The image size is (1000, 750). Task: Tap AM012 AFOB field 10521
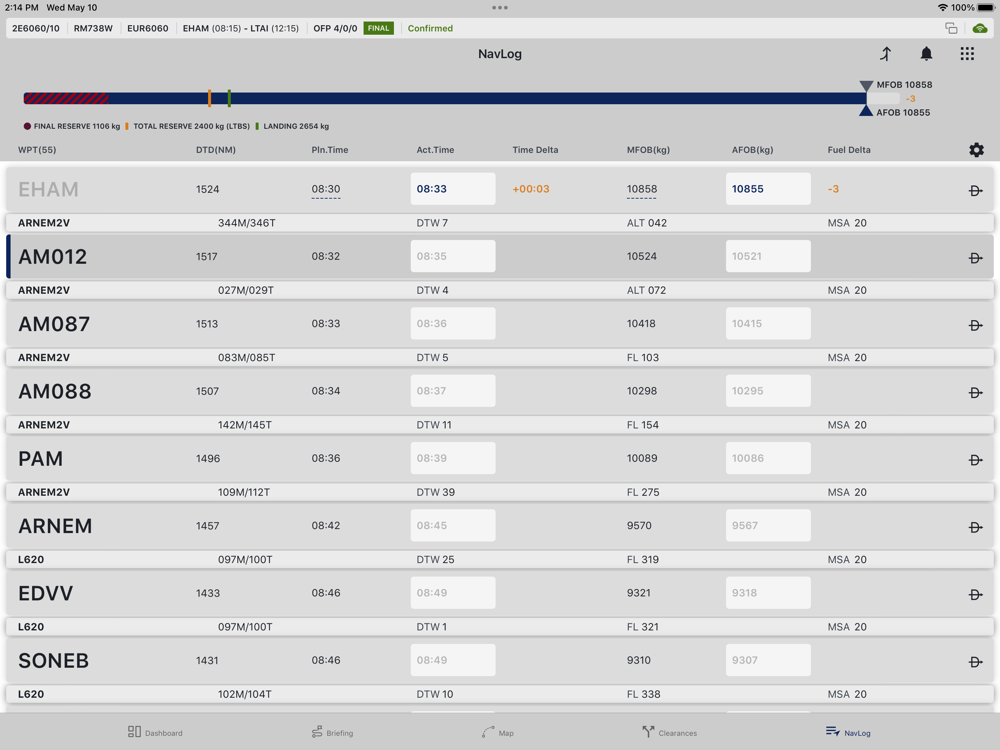768,256
